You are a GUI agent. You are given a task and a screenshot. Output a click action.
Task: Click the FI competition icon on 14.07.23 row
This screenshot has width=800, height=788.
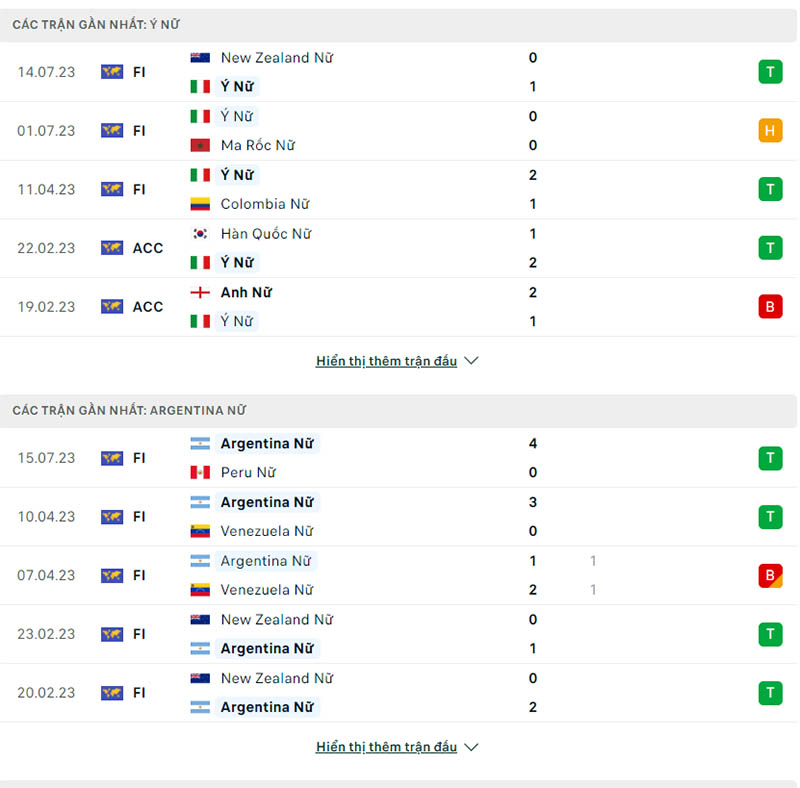pos(110,72)
